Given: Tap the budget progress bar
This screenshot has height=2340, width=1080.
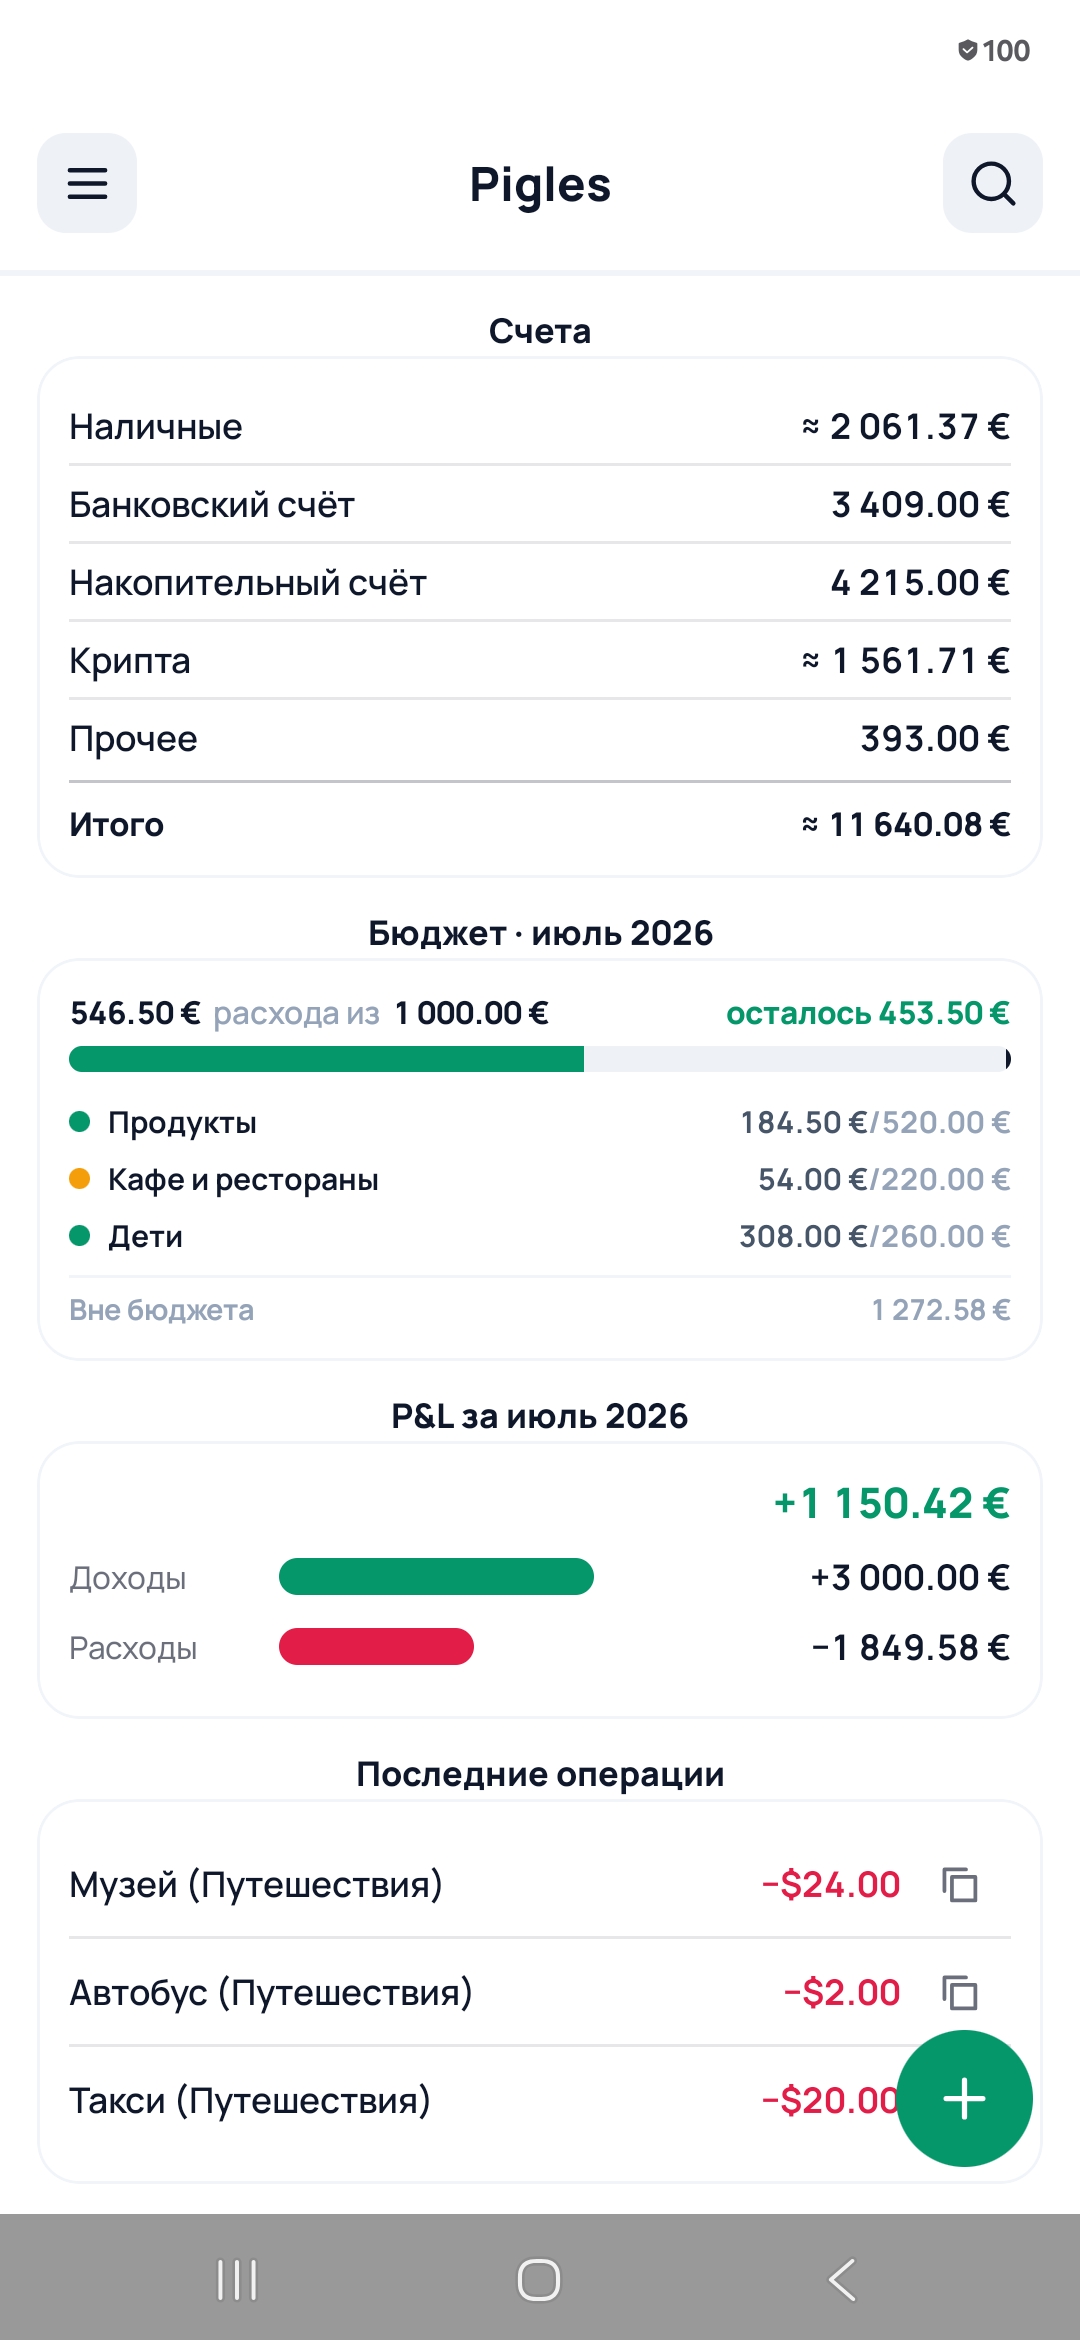Looking at the screenshot, I should point(540,1059).
